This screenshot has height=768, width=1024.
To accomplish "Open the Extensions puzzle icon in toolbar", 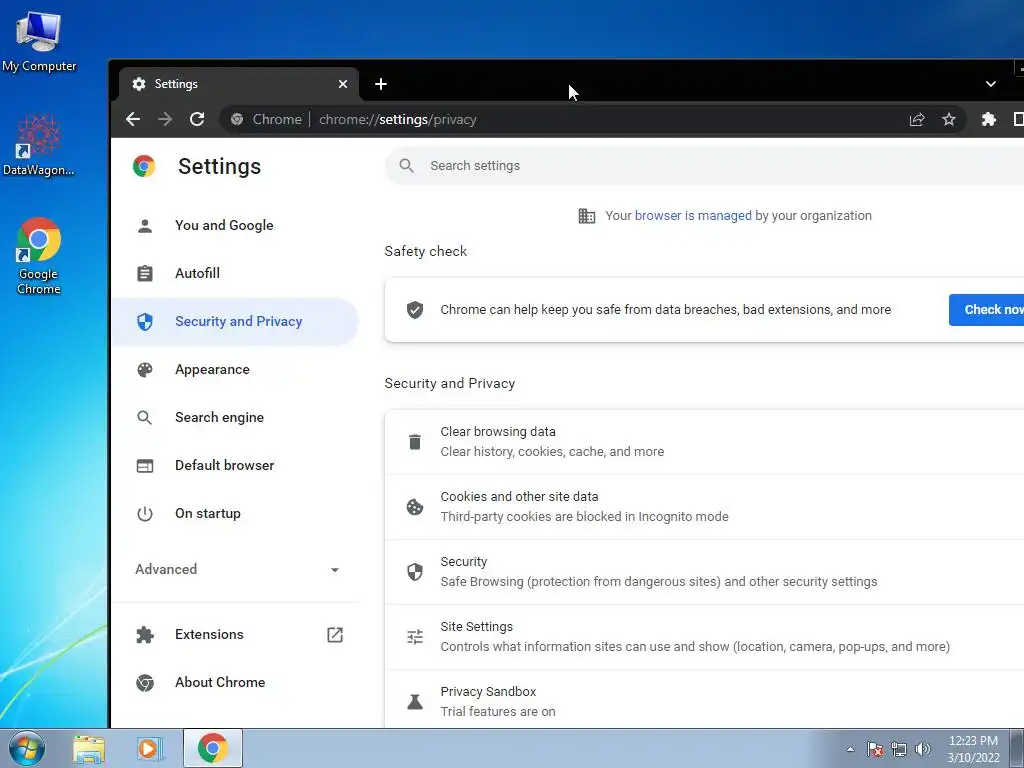I will 989,120.
